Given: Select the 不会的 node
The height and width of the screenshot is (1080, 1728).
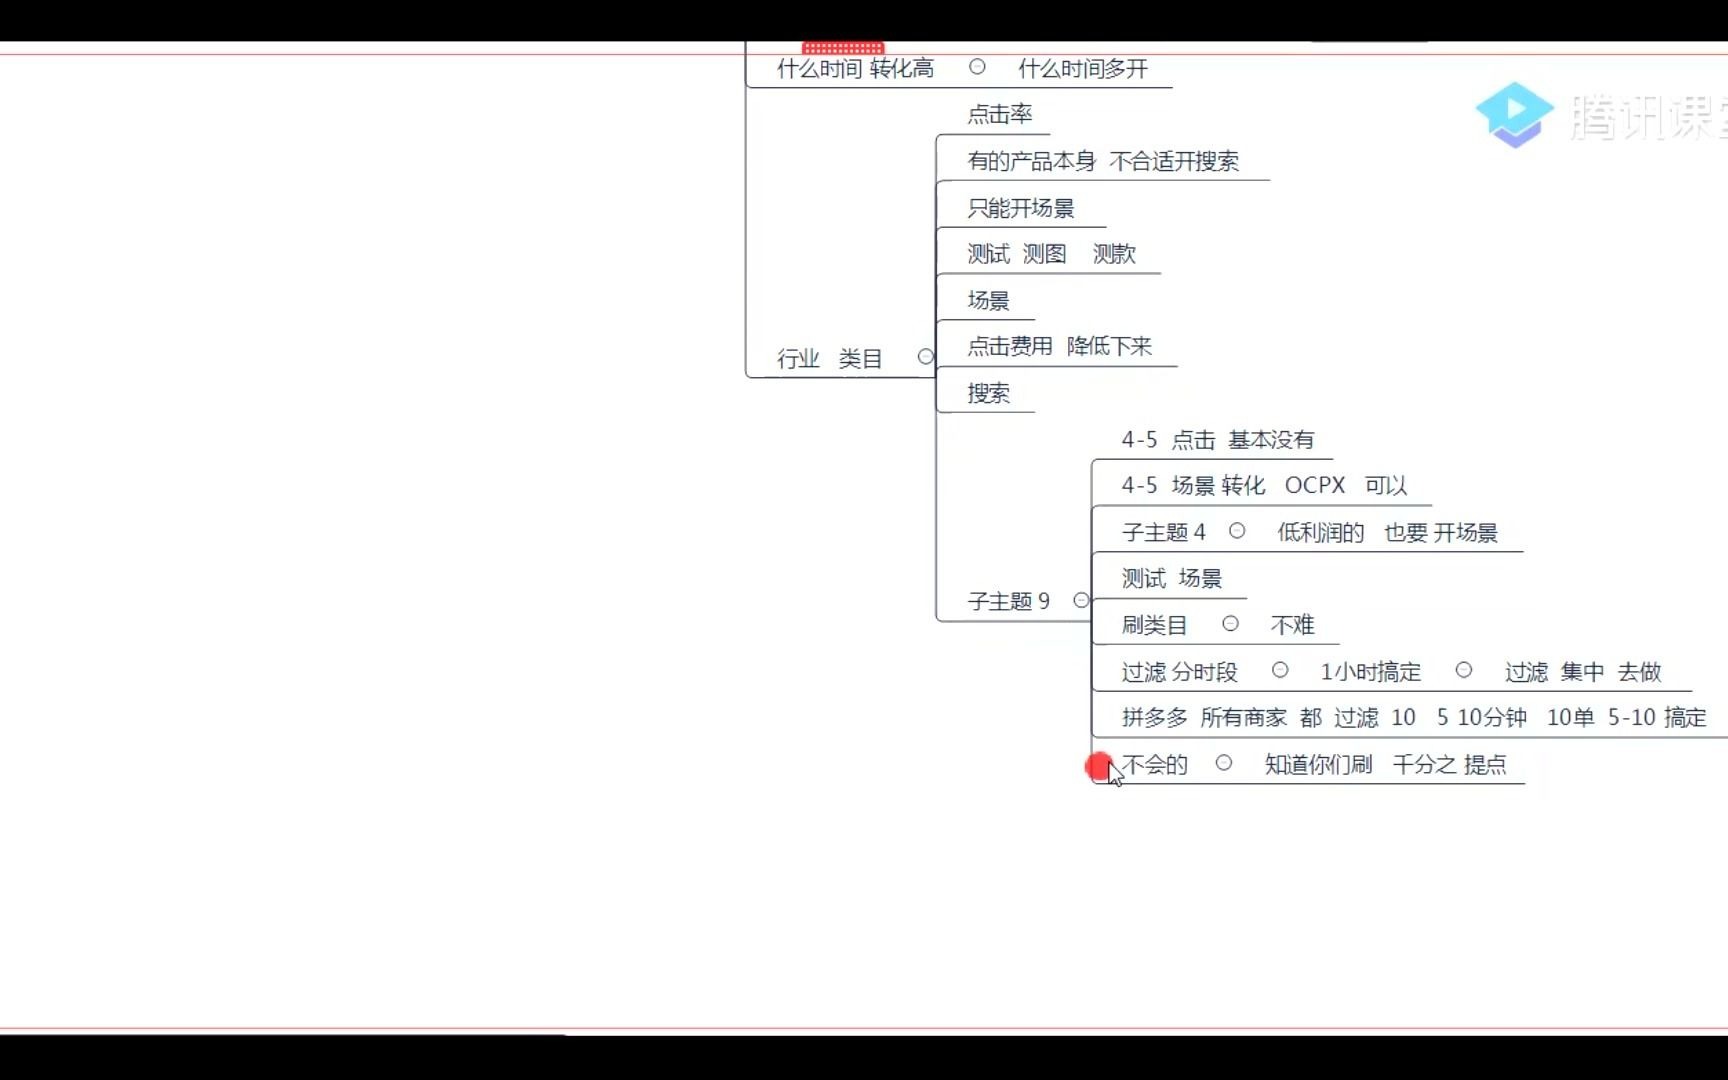Looking at the screenshot, I should [1155, 764].
